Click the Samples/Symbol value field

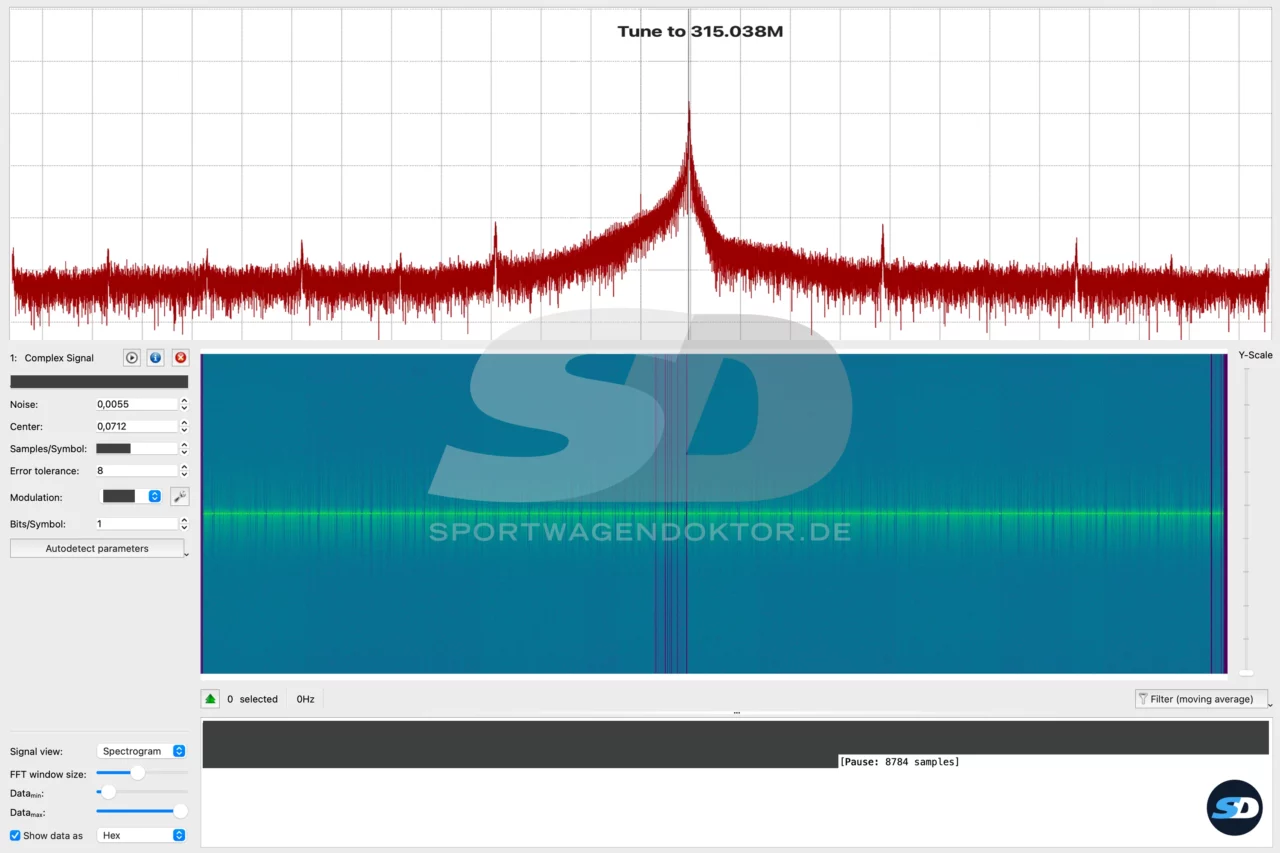(137, 448)
